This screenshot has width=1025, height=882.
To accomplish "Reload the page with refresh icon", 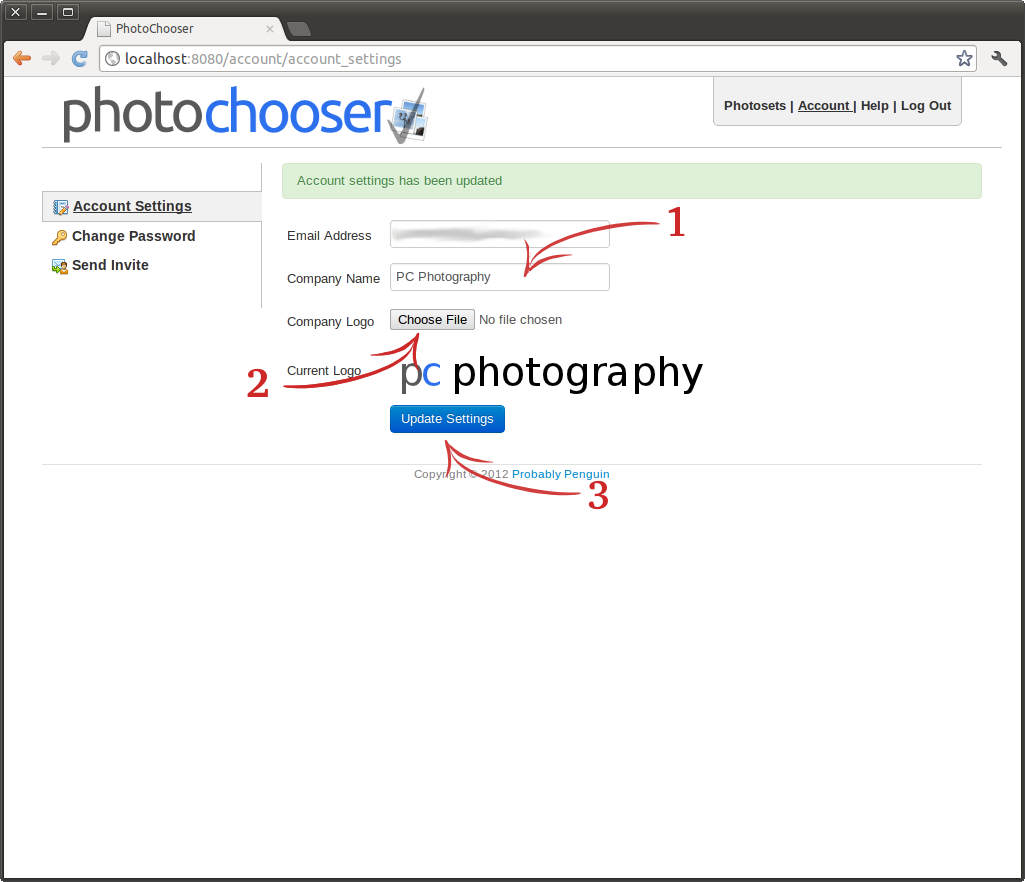I will coord(80,58).
